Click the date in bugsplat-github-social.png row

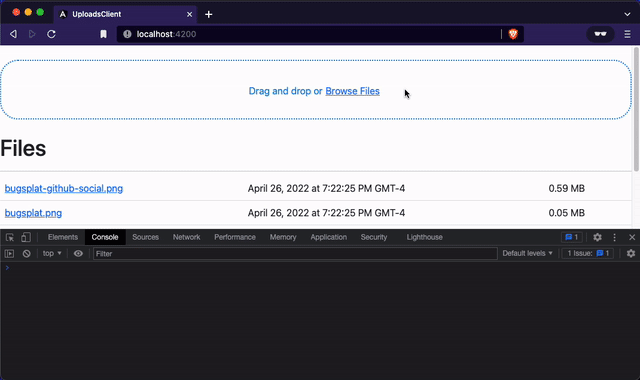pos(326,188)
